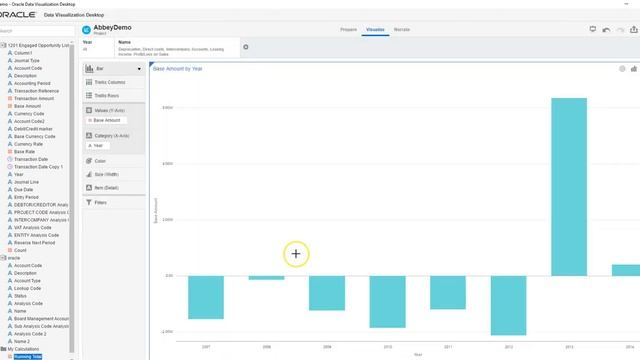Select Transaction Date Copy 1 column
The height and width of the screenshot is (360, 640).
coord(38,167)
